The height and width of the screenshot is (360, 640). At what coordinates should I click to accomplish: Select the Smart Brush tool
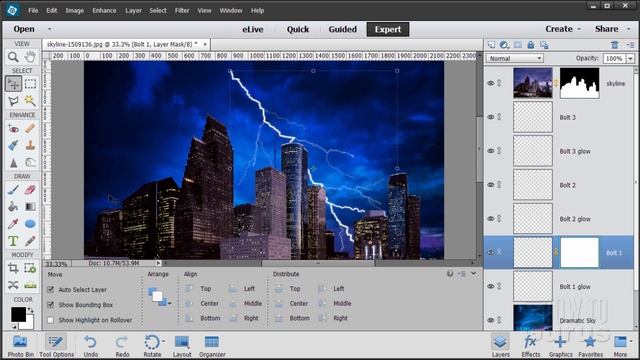tap(13, 145)
